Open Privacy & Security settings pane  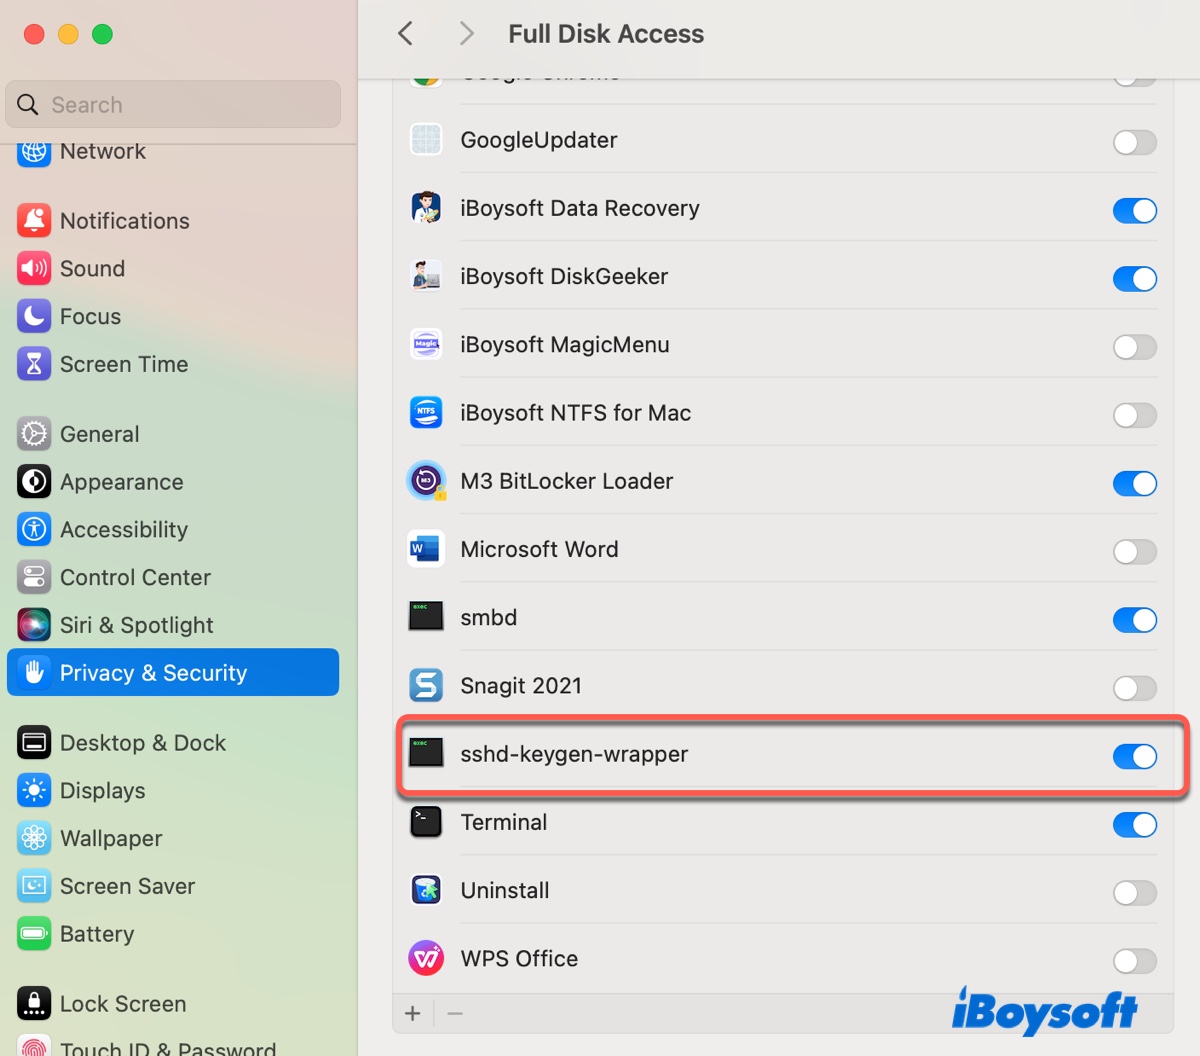point(173,672)
